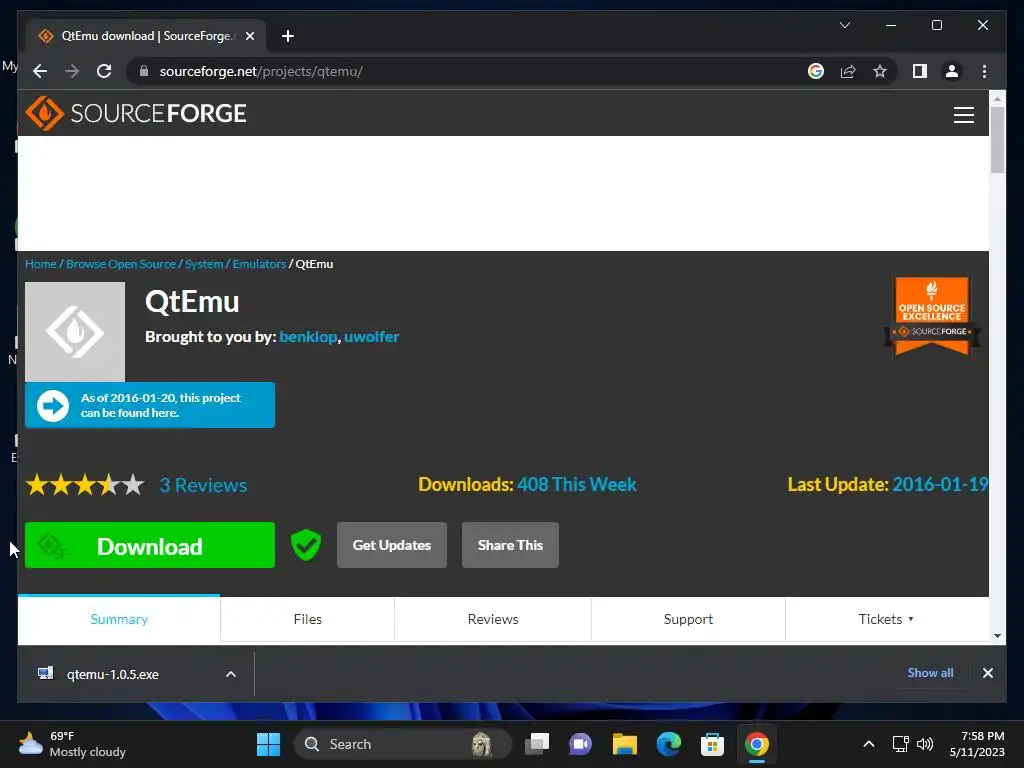The image size is (1024, 768).
Task: Click the scrollbar down arrow
Action: tap(997, 636)
